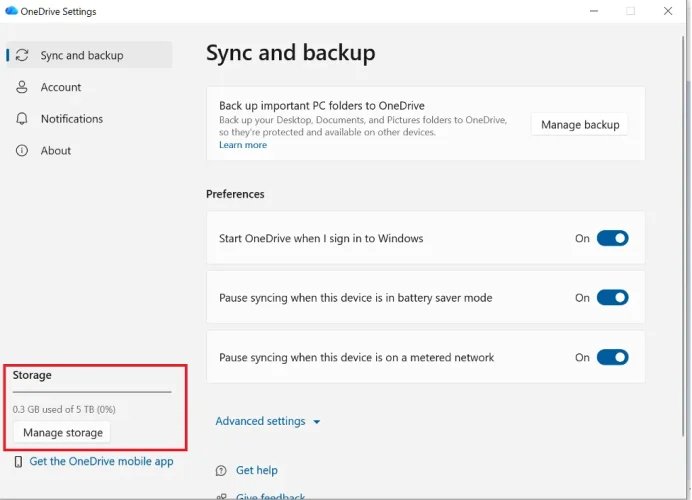Click the Storage heading
This screenshot has height=500, width=692.
pos(32,375)
